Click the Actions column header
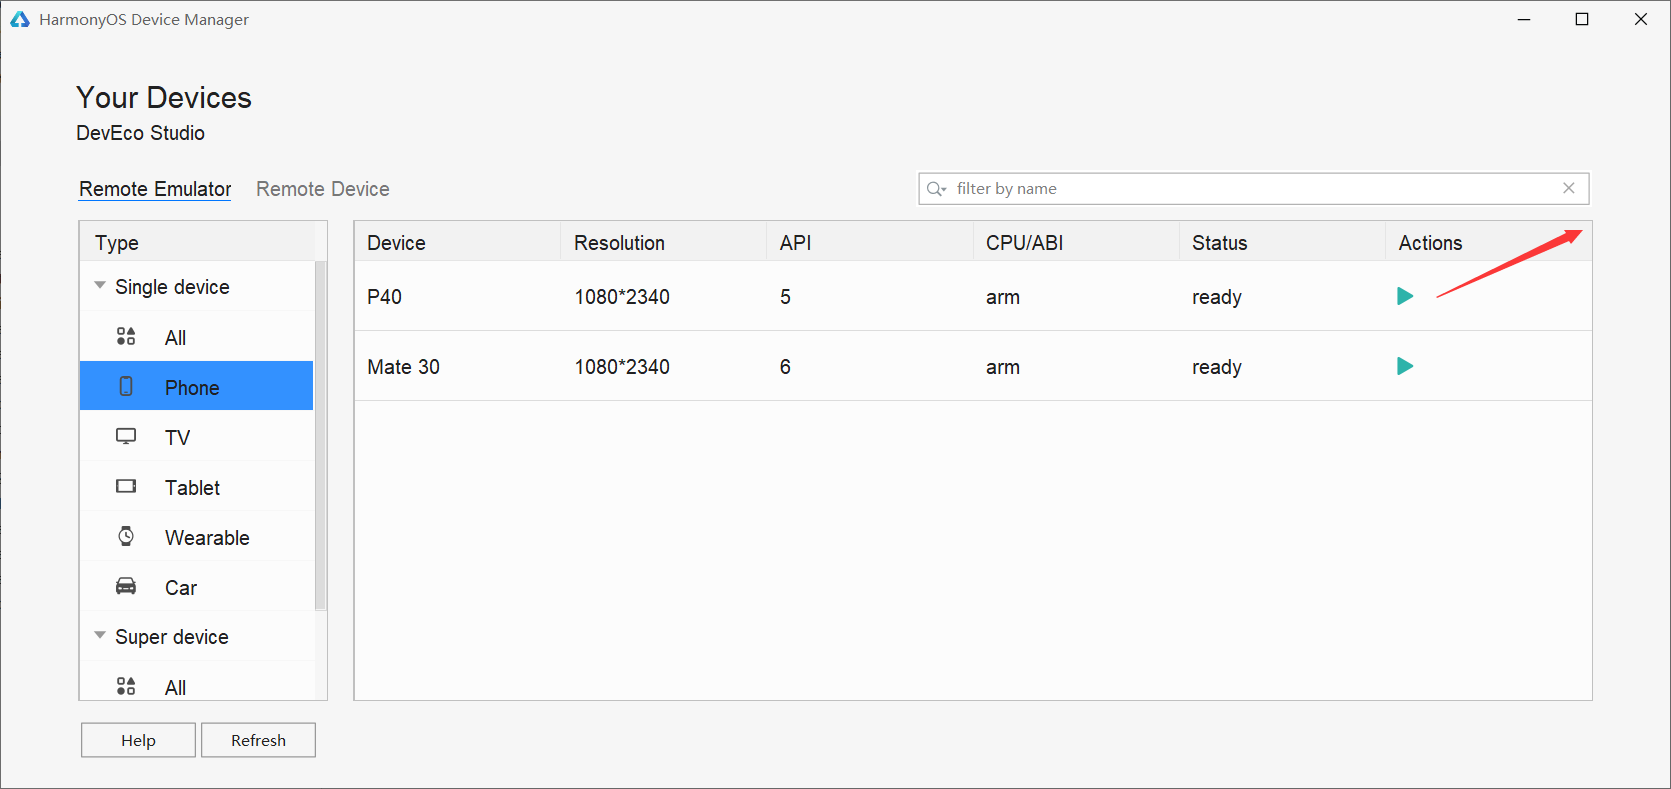Viewport: 1671px width, 789px height. tap(1489, 242)
